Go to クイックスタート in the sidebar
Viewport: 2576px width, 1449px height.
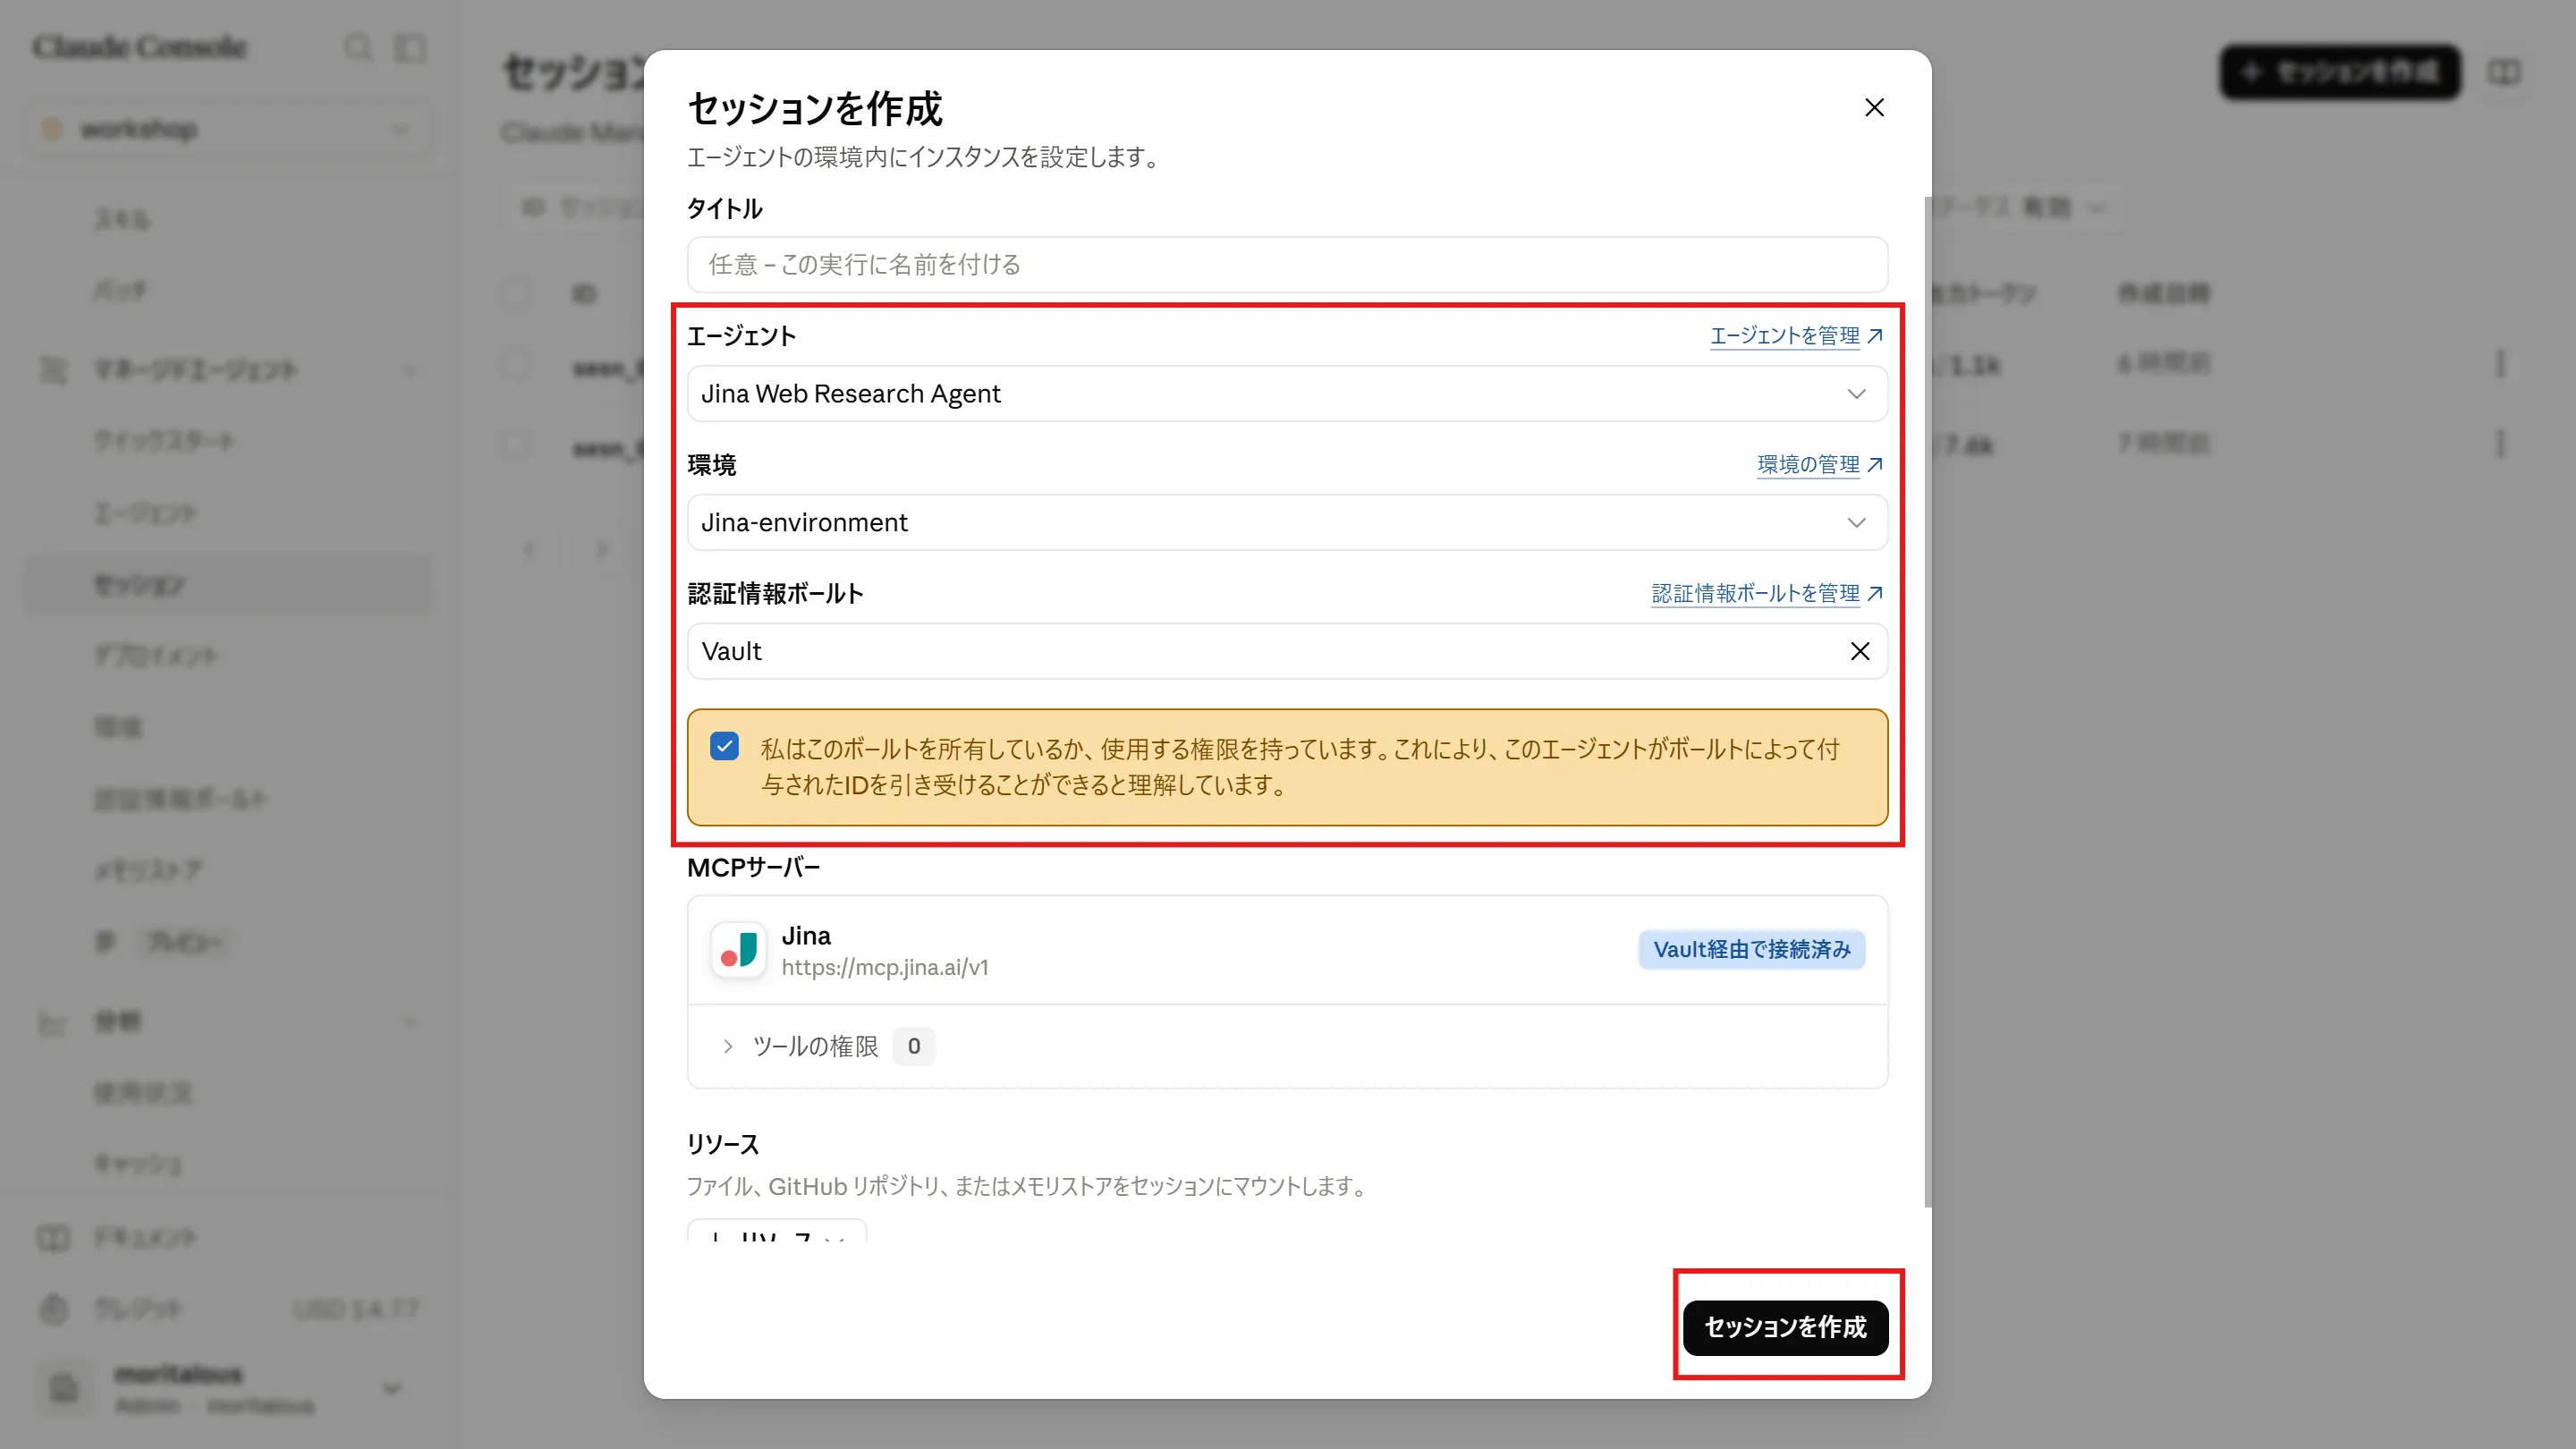click(x=164, y=441)
